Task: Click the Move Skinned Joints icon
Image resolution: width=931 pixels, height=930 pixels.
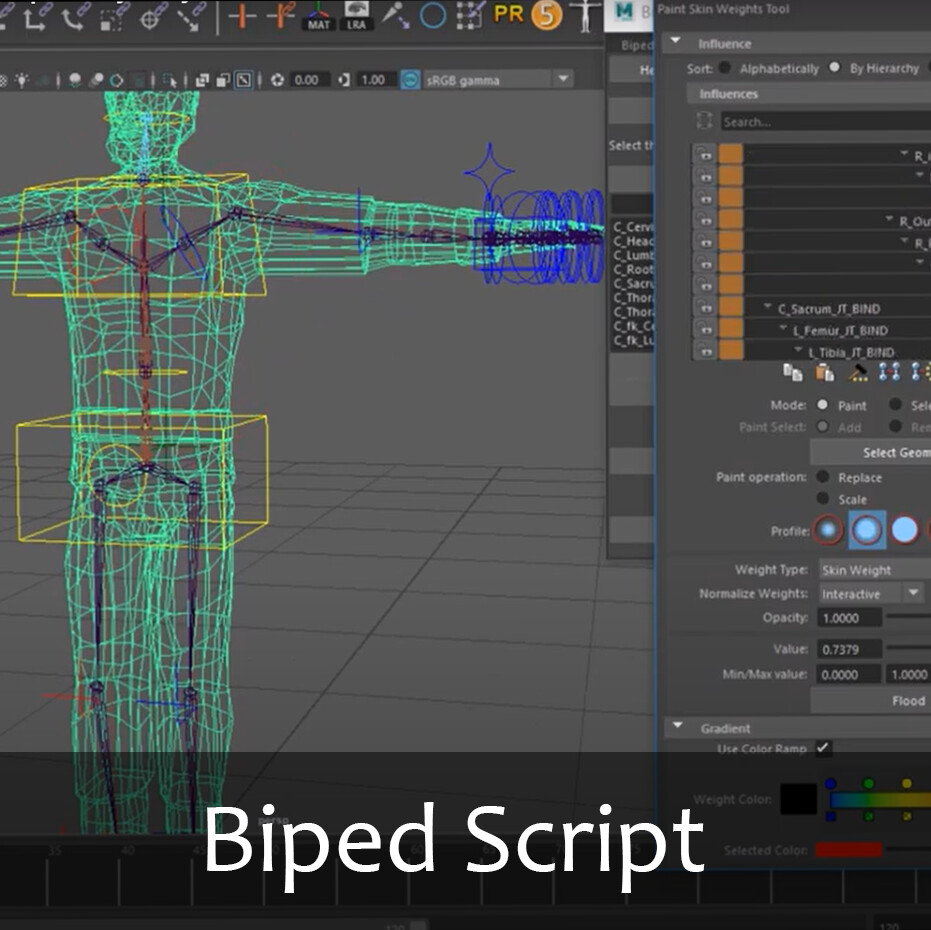Action: 890,374
